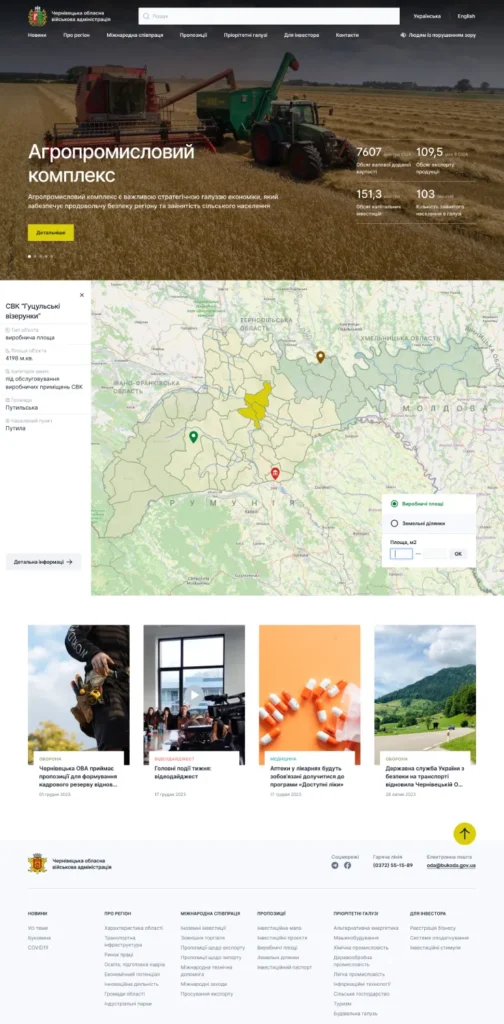Open the pills news image thumbnail

point(309,695)
